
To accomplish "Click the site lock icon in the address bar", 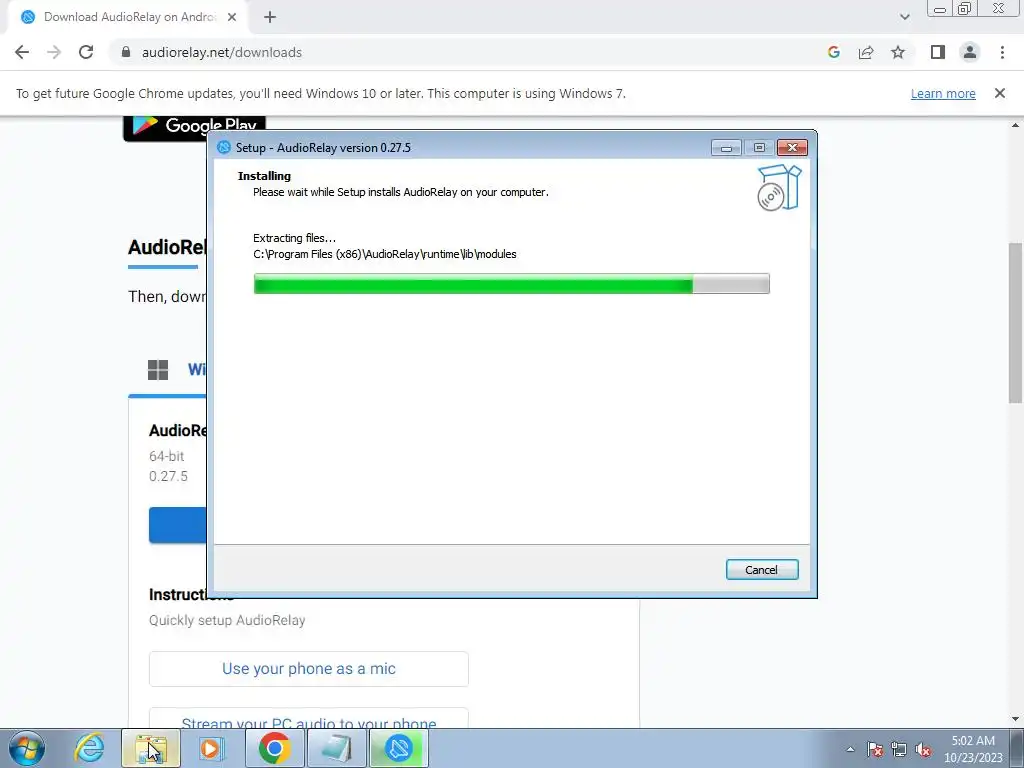I will (126, 52).
